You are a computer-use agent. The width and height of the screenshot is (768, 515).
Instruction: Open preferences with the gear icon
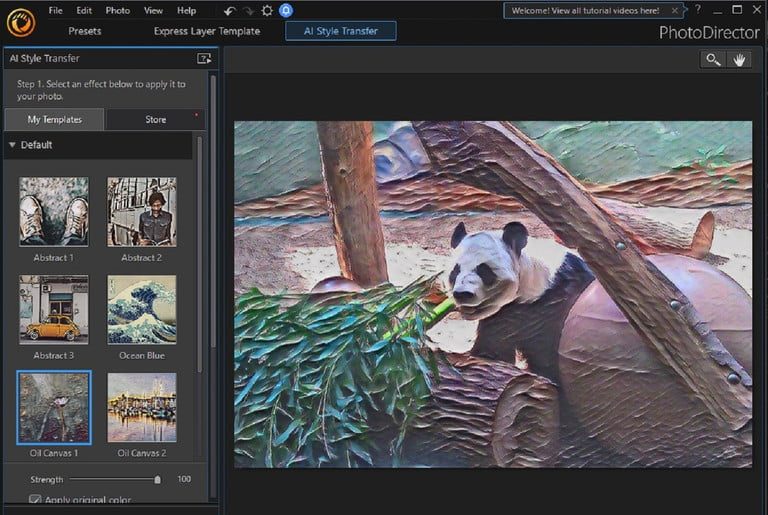[267, 10]
